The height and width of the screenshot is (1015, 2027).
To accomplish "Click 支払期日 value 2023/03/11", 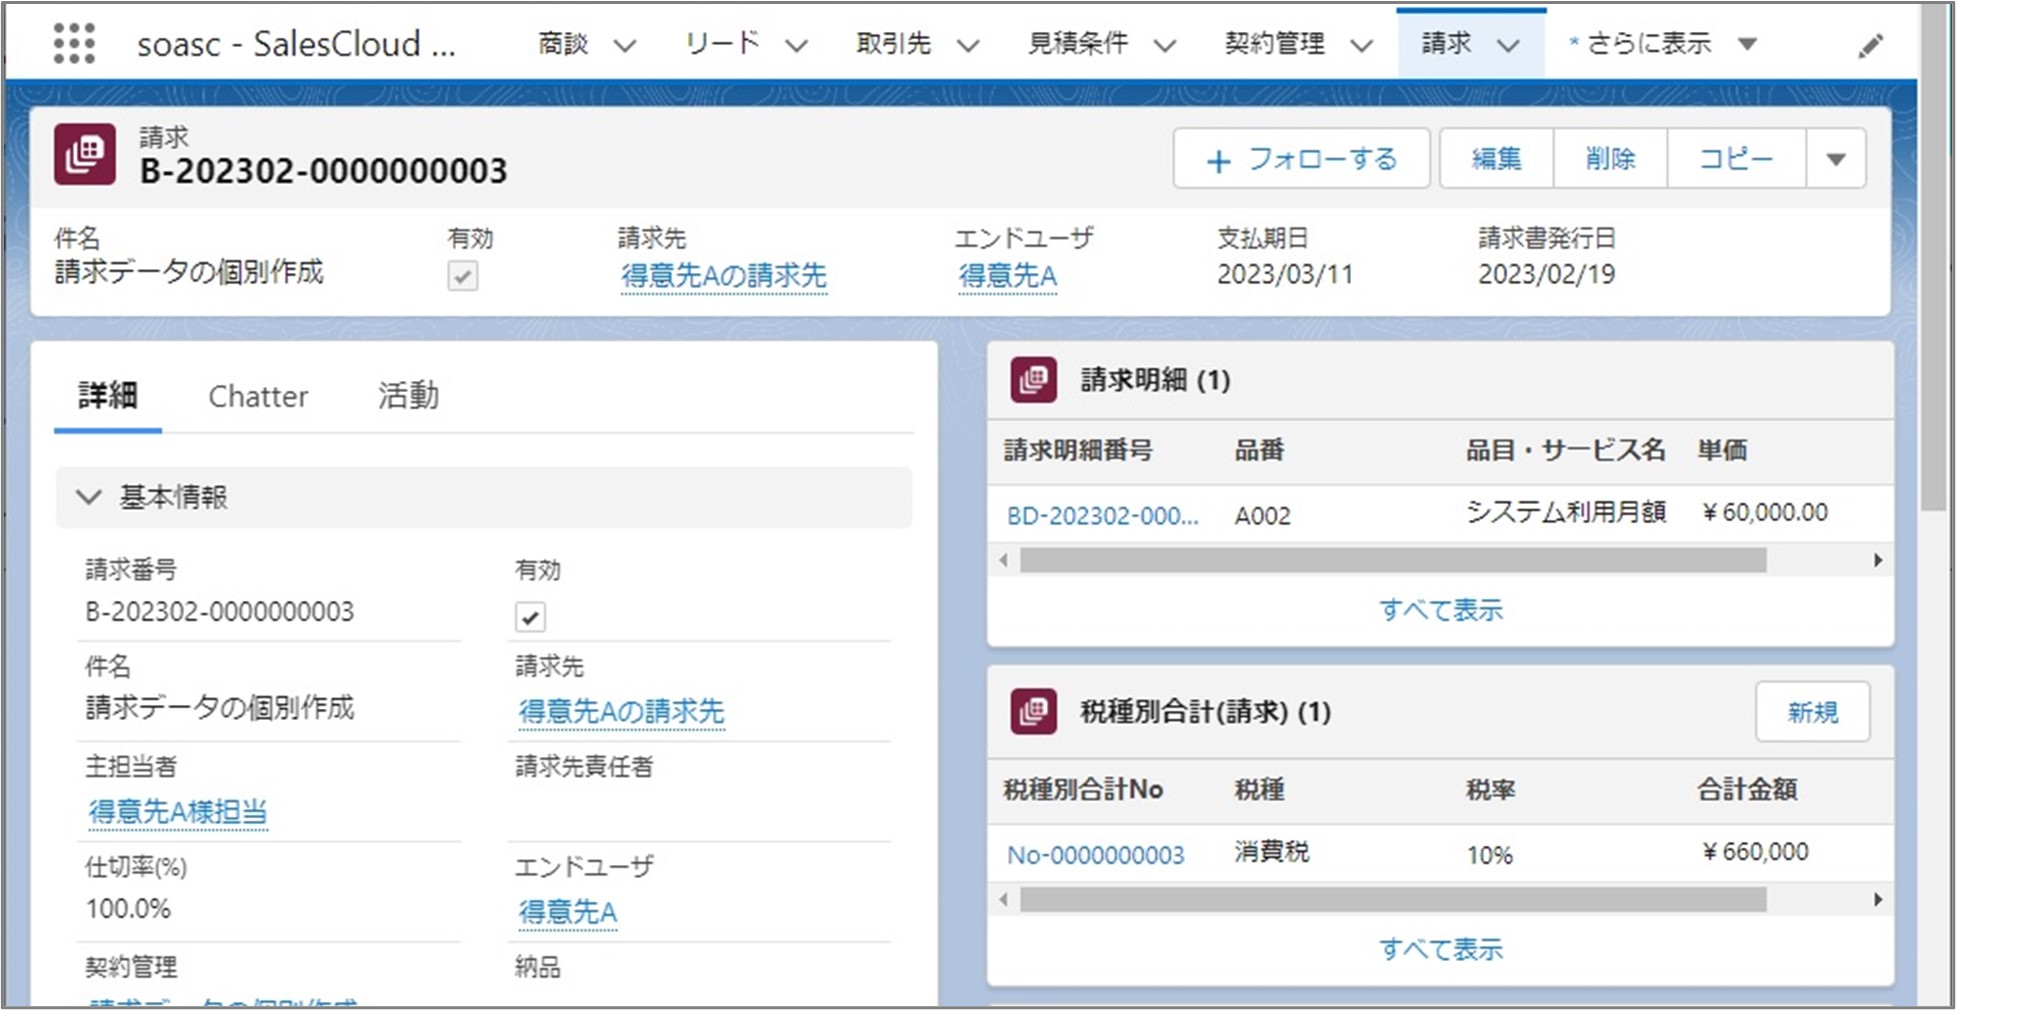I will (x=1284, y=275).
